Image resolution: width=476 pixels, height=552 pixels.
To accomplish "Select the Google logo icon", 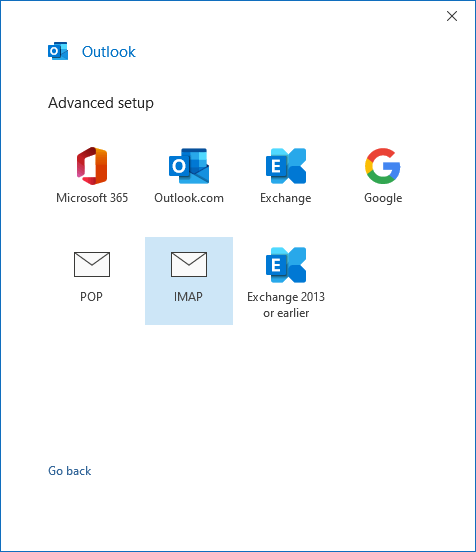I will [383, 166].
